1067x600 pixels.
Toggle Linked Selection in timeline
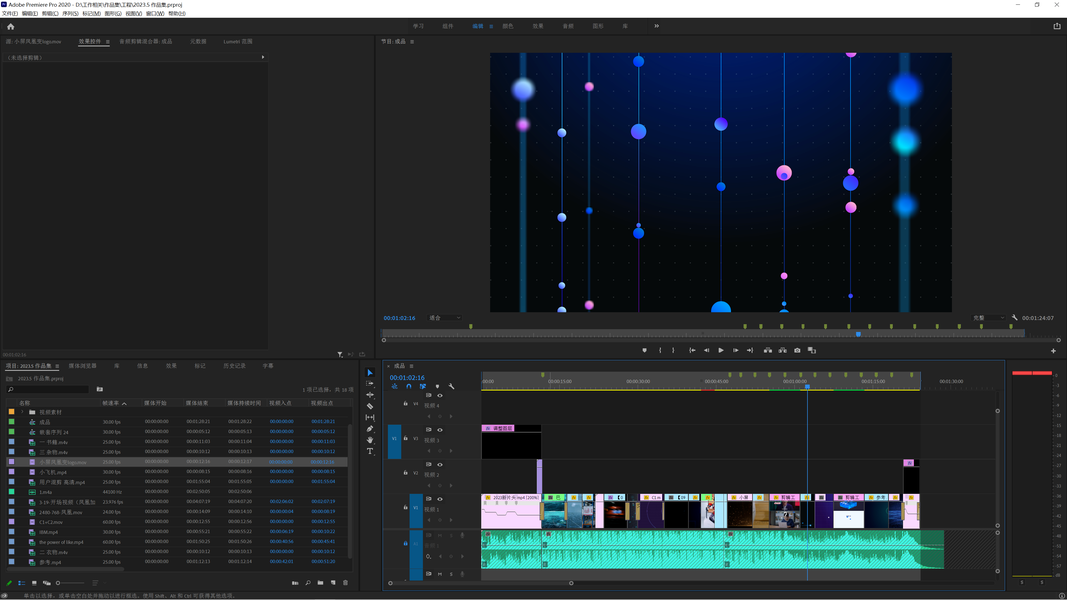(x=423, y=386)
